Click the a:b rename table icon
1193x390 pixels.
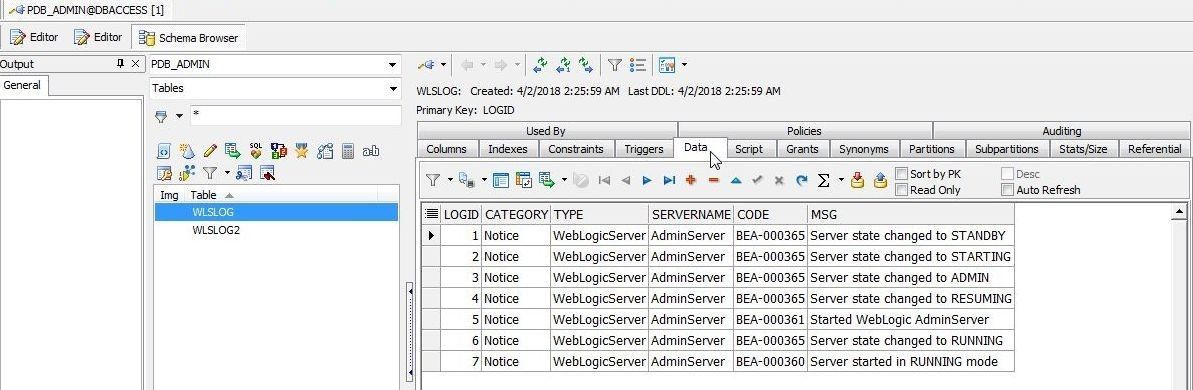(371, 151)
